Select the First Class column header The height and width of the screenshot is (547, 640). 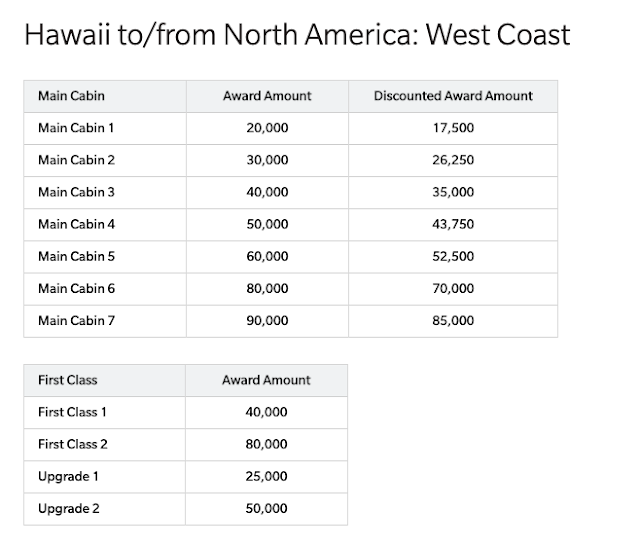click(x=67, y=380)
